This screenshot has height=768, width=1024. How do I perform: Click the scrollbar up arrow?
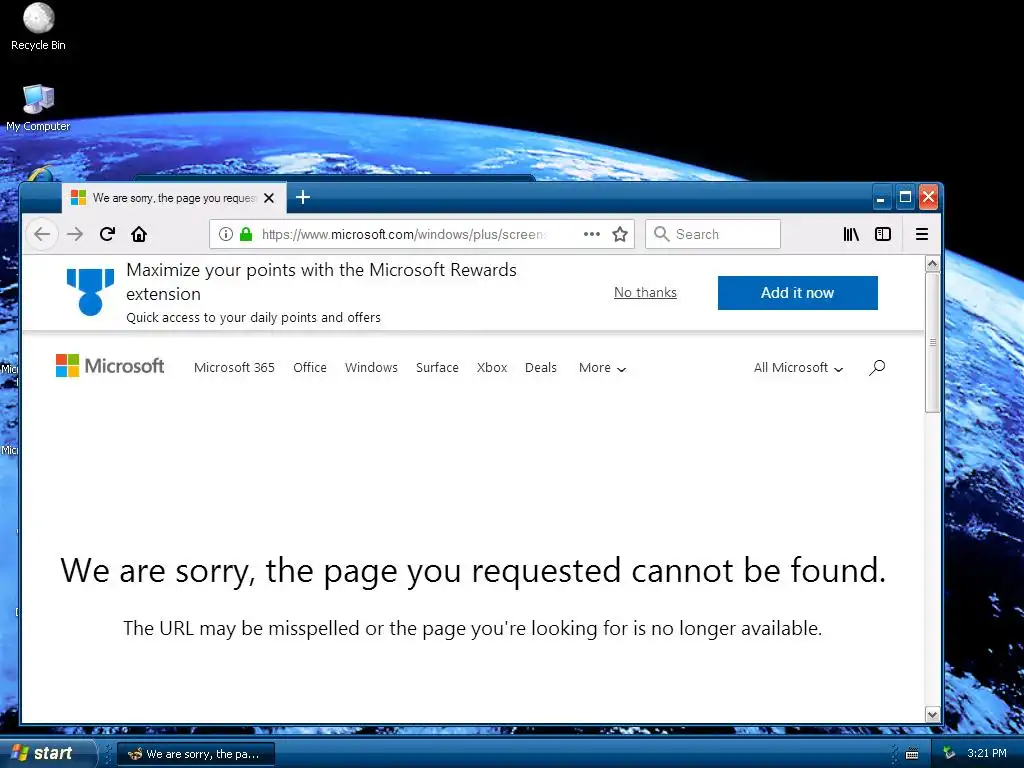[933, 264]
